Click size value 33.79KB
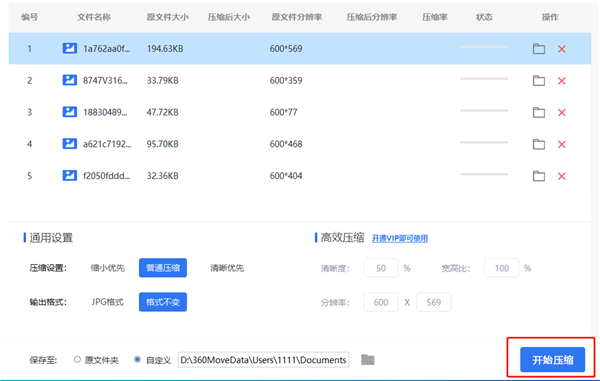This screenshot has width=600, height=381. [163, 80]
